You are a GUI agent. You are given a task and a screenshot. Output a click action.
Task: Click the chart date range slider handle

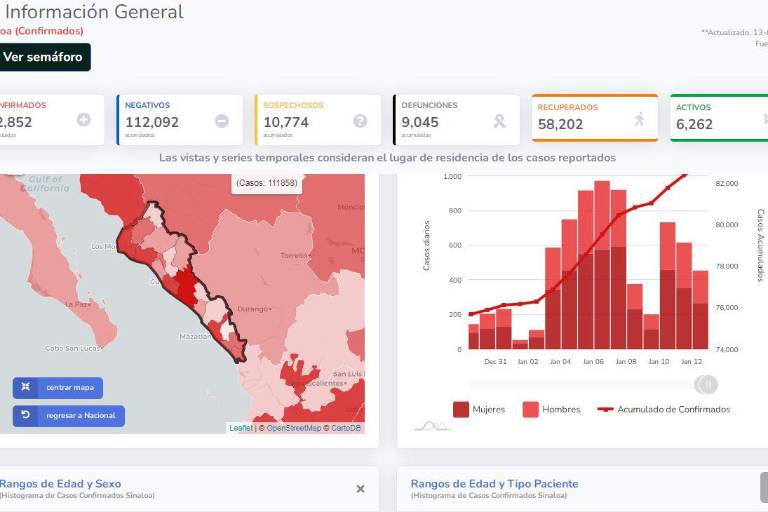pos(706,384)
